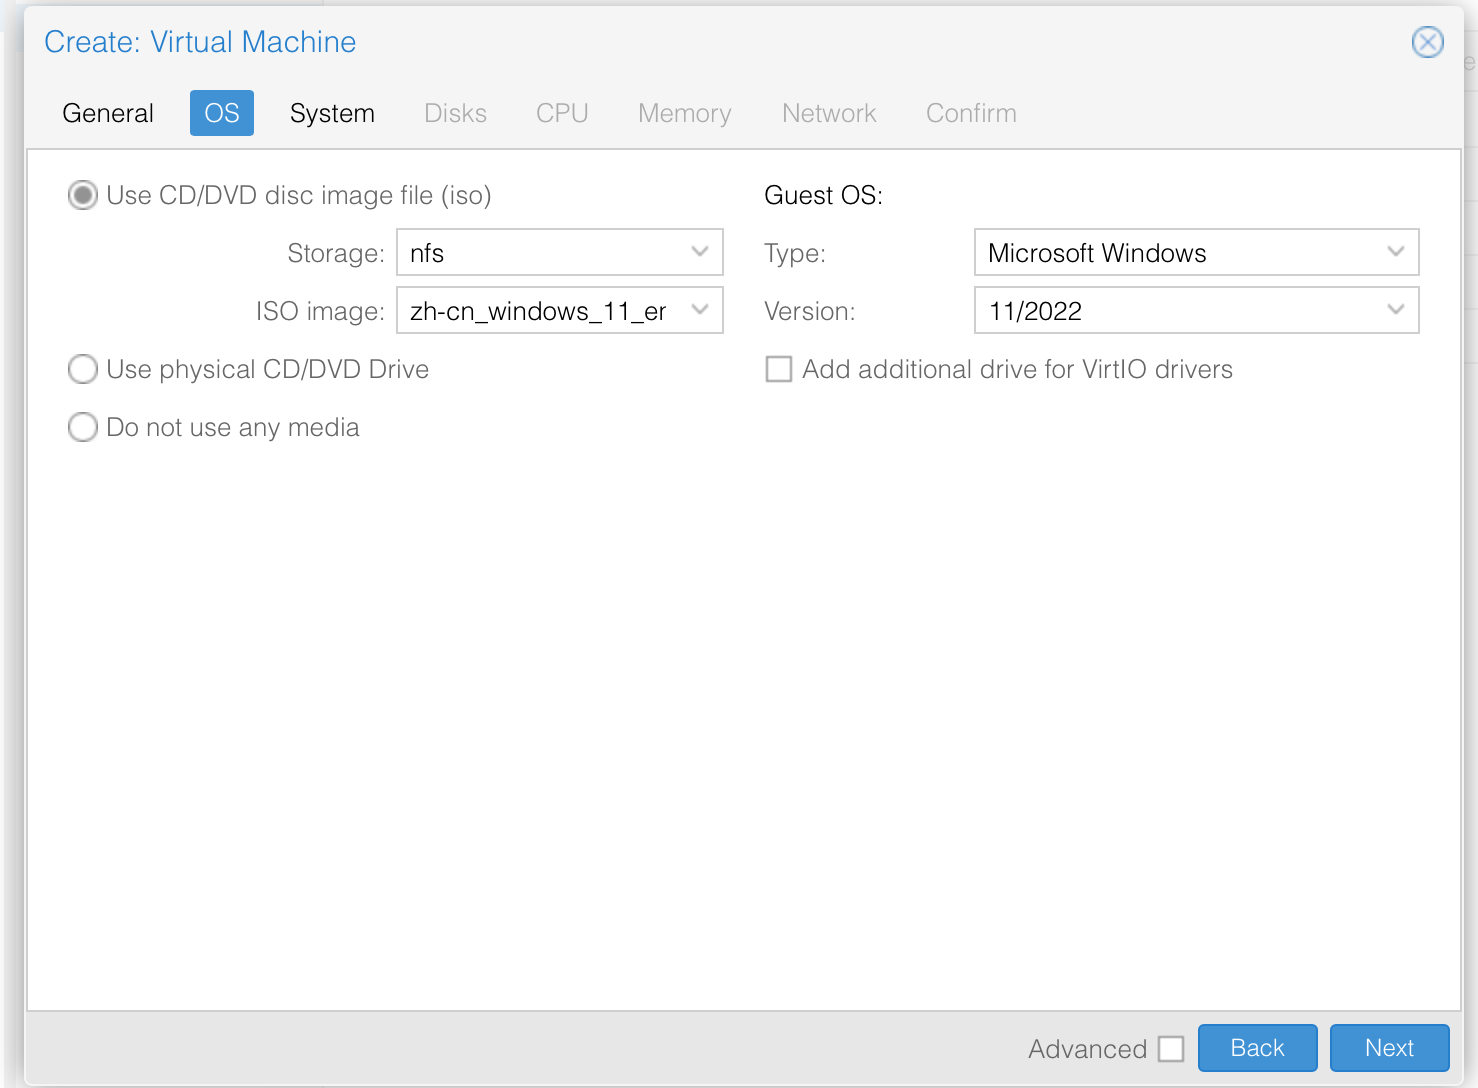Image resolution: width=1478 pixels, height=1088 pixels.
Task: Select the OS tab
Action: click(x=222, y=113)
